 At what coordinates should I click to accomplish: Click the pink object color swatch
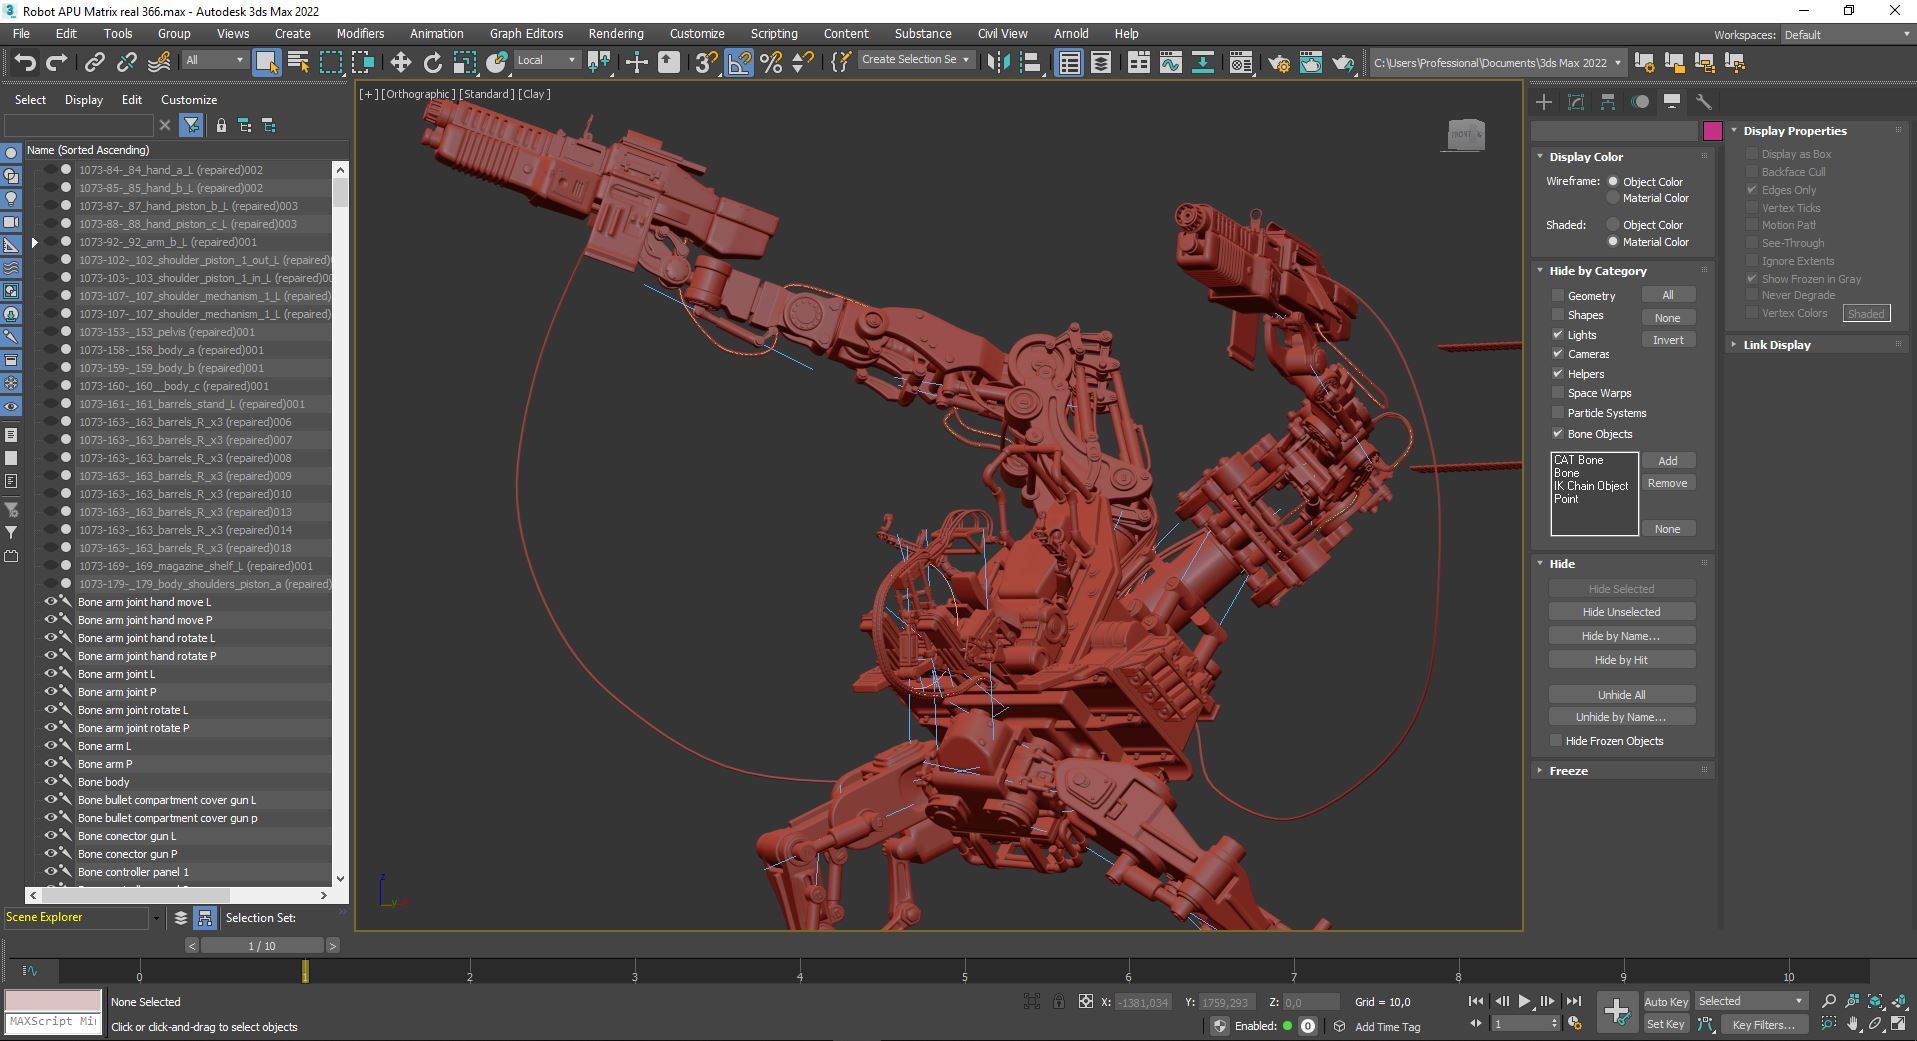tap(1713, 131)
